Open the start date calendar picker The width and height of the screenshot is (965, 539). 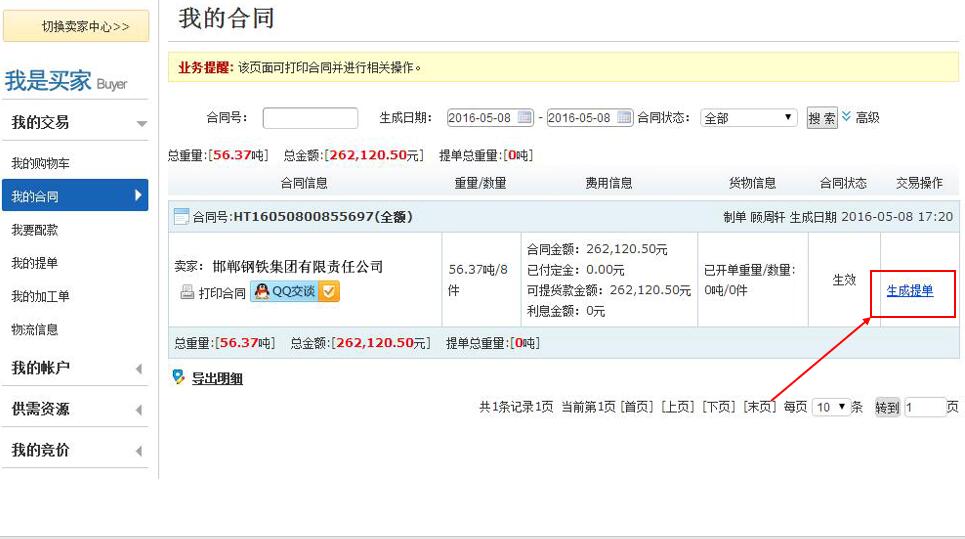525,117
